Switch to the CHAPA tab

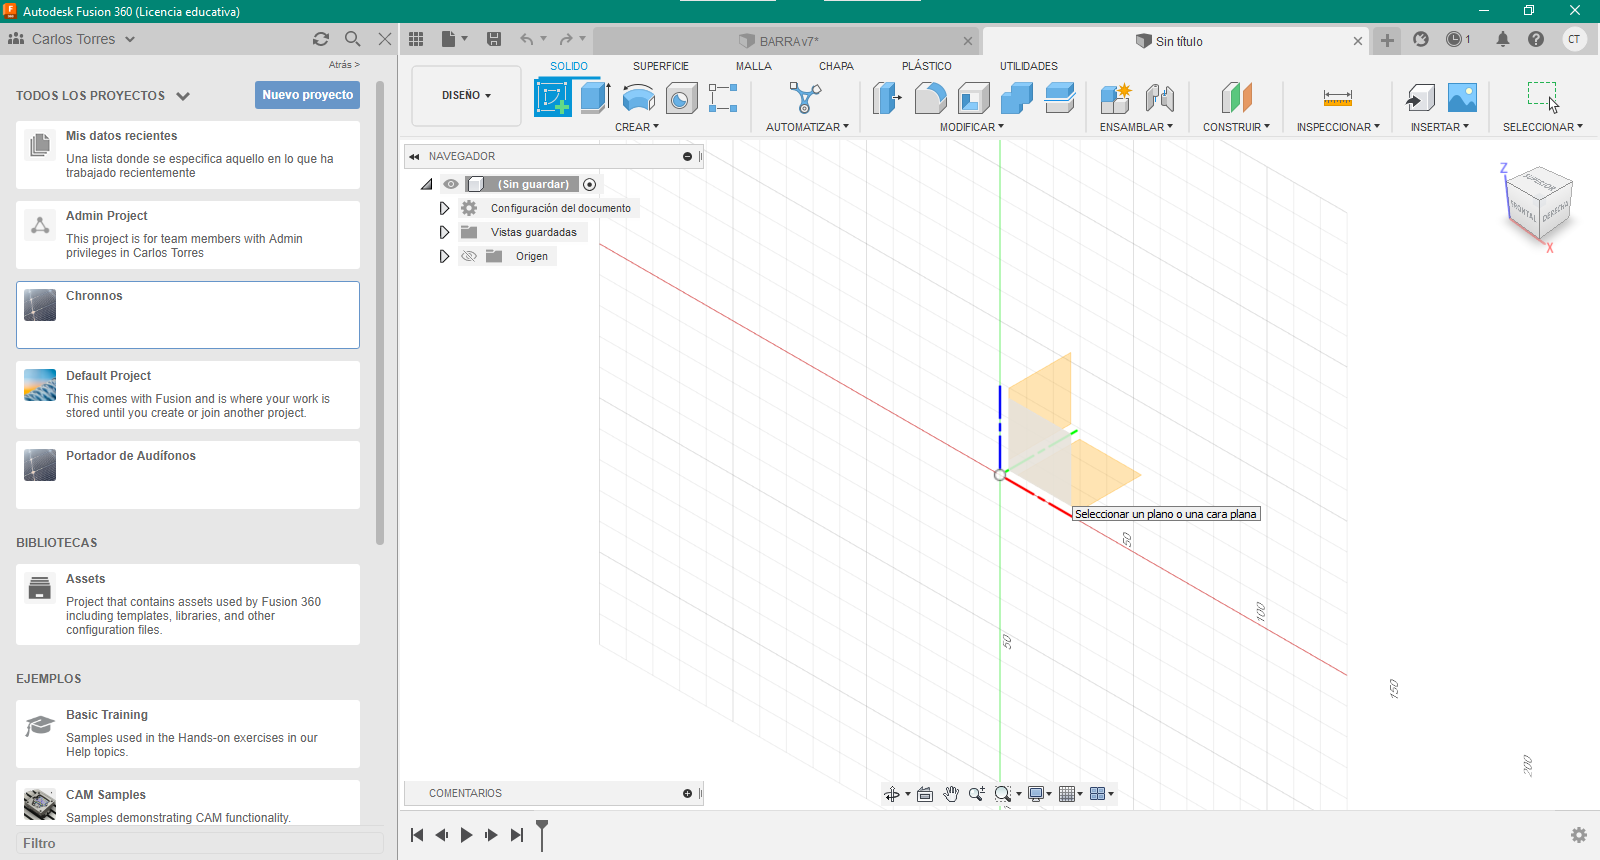tap(836, 66)
